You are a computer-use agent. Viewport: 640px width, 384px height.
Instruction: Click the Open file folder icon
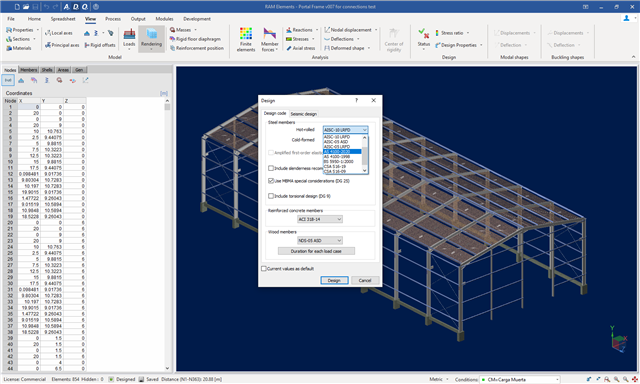click(x=26, y=7)
